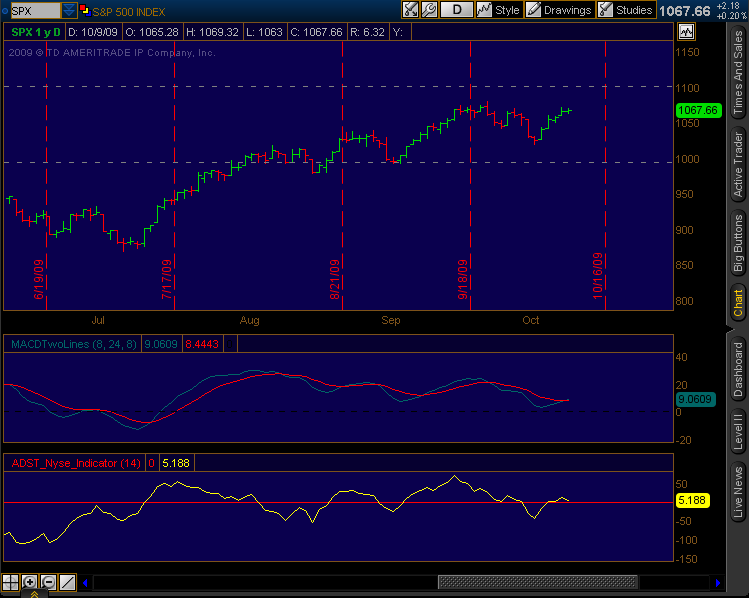The height and width of the screenshot is (598, 749).
Task: Click the 'C: 1067.66' close value
Action: pos(316,32)
